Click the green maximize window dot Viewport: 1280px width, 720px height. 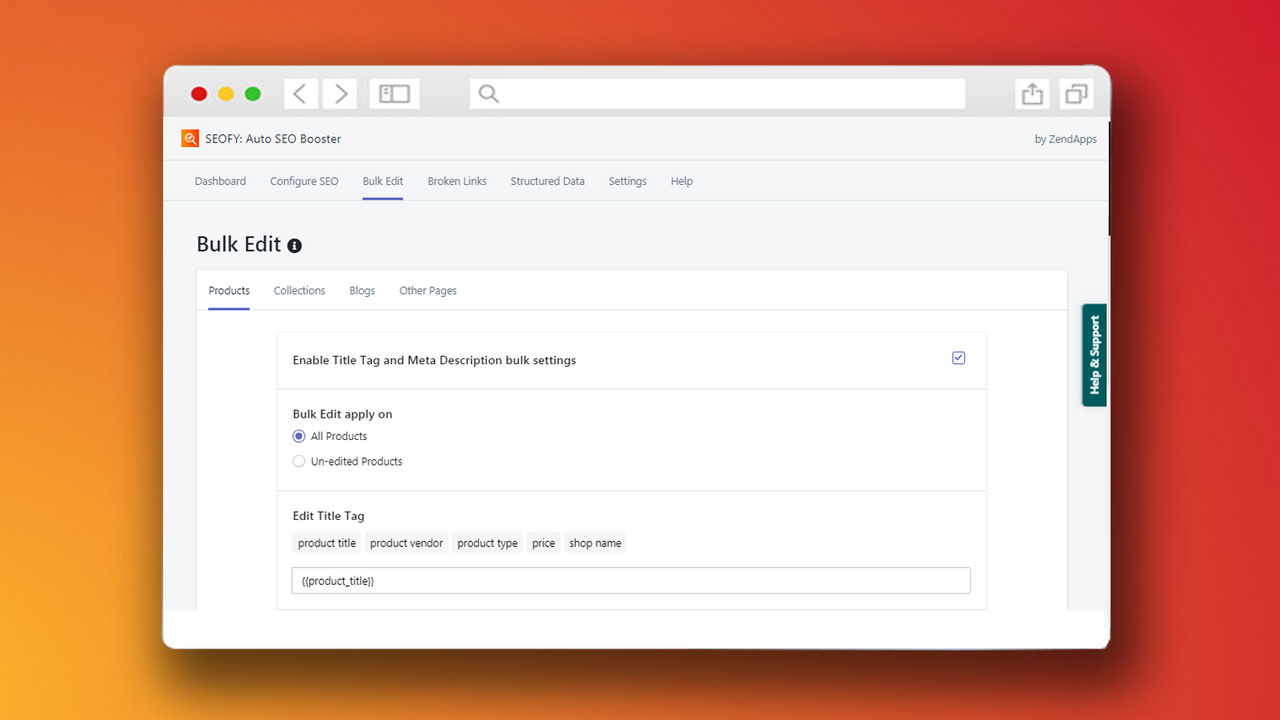click(x=253, y=94)
